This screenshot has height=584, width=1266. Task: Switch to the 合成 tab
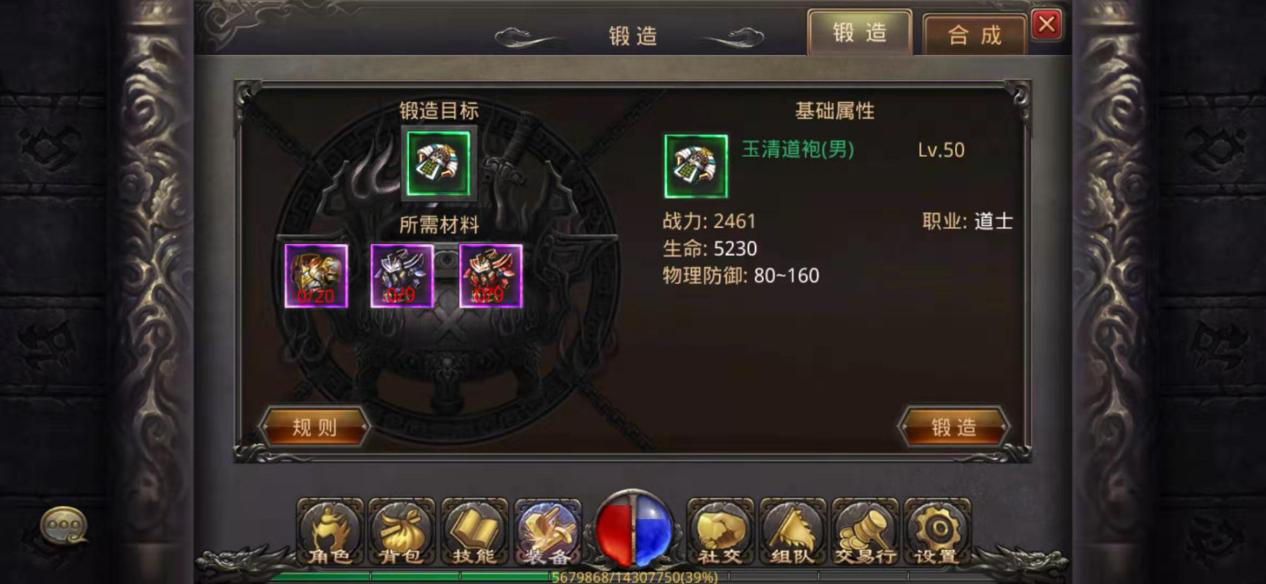tap(975, 35)
